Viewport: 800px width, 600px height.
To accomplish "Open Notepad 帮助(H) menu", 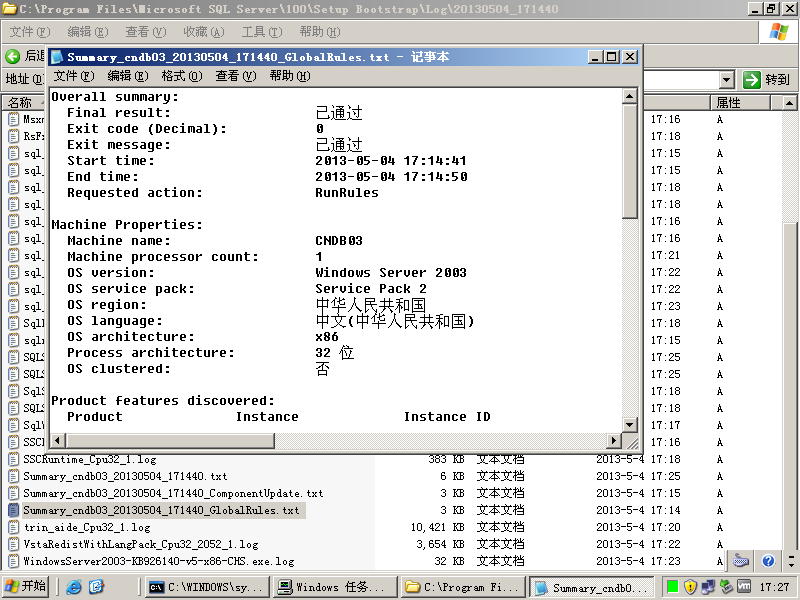I will (289, 76).
